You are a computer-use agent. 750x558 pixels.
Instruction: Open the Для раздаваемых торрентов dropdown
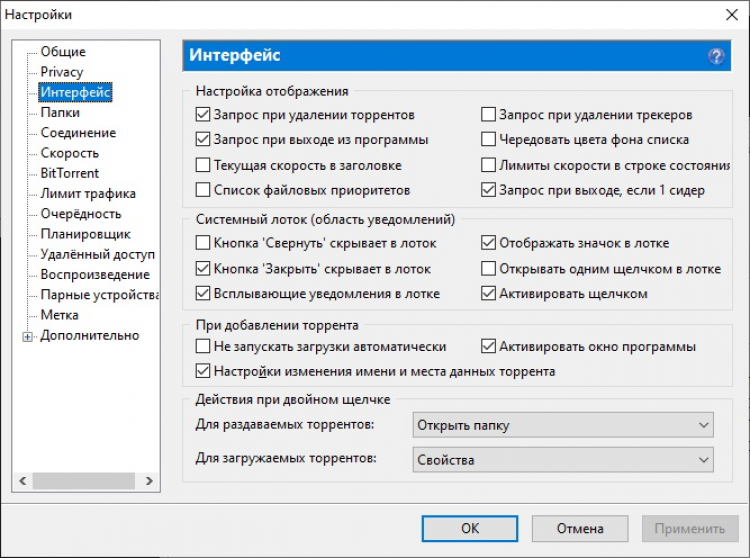click(x=563, y=426)
